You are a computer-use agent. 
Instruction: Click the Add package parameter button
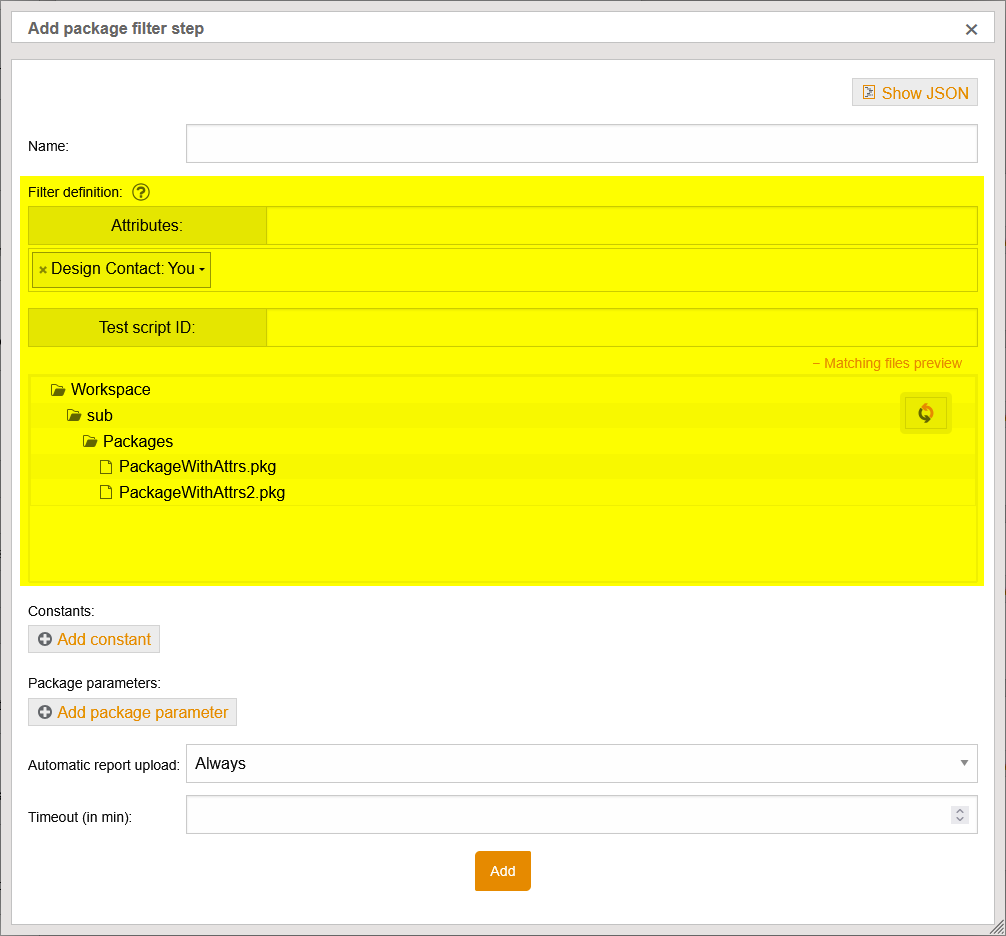click(x=132, y=712)
